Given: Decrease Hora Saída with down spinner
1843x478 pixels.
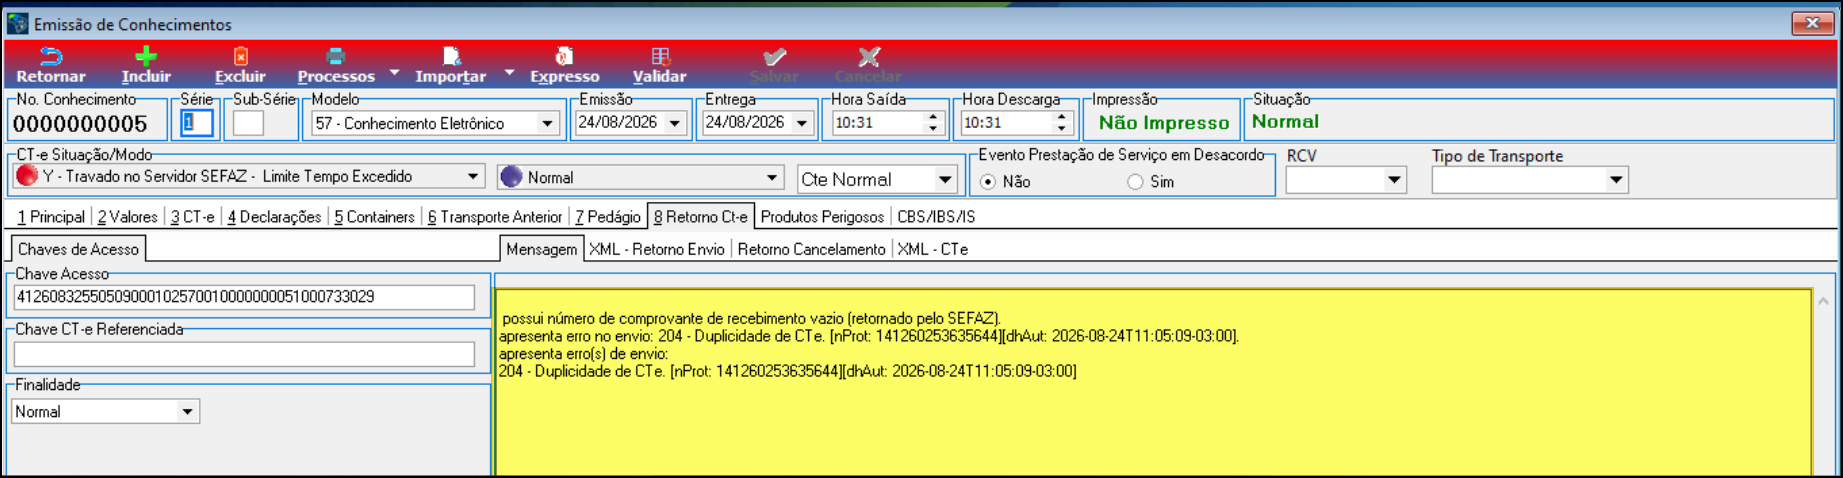Looking at the screenshot, I should 932,129.
